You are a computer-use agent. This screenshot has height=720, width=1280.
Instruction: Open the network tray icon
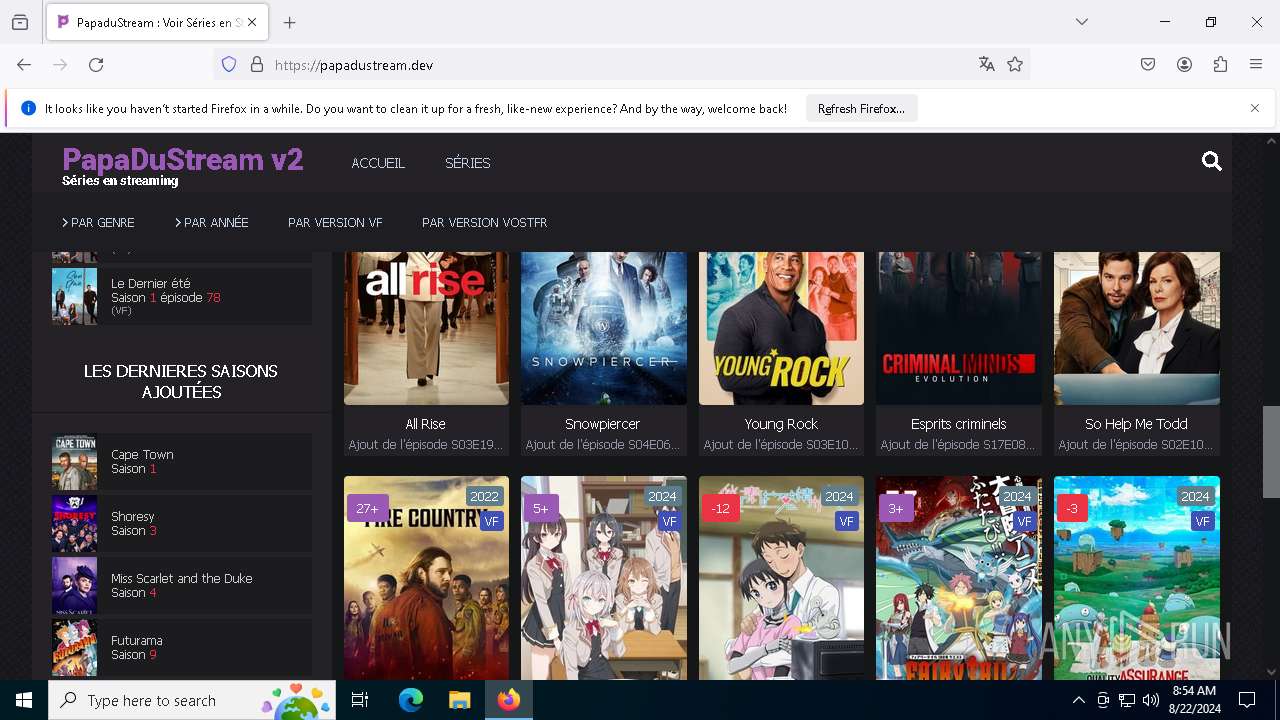tap(1127, 700)
